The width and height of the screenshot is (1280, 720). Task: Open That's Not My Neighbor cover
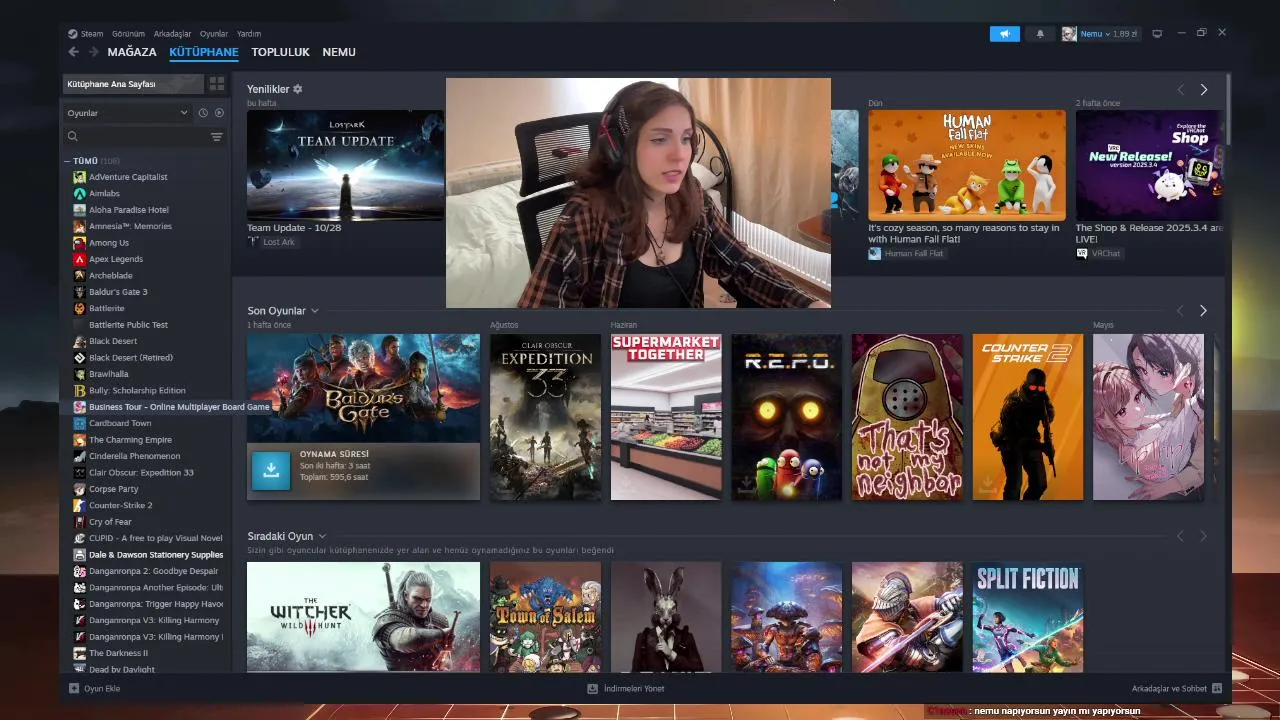(x=907, y=417)
